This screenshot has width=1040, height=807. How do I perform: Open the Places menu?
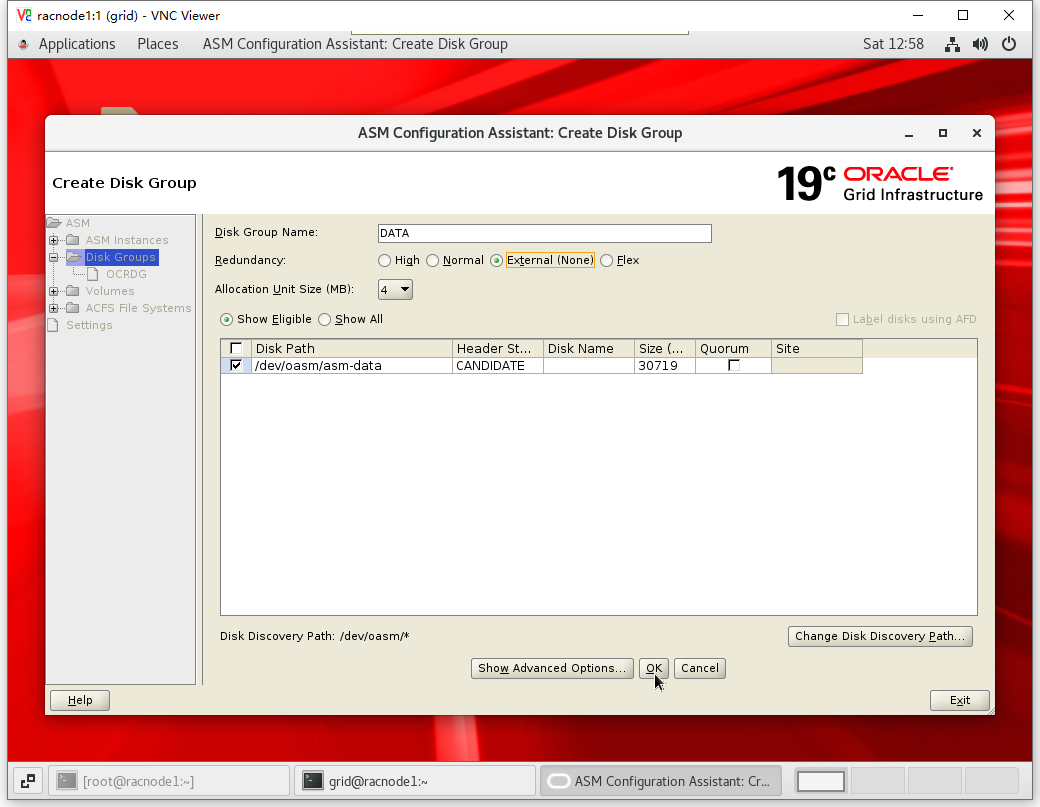click(158, 44)
